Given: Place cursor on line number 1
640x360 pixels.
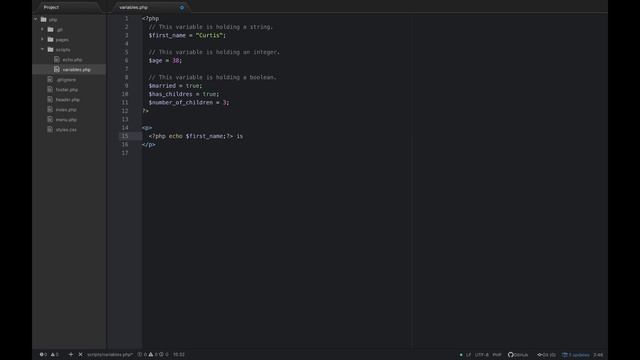Looking at the screenshot, I should [x=127, y=18].
